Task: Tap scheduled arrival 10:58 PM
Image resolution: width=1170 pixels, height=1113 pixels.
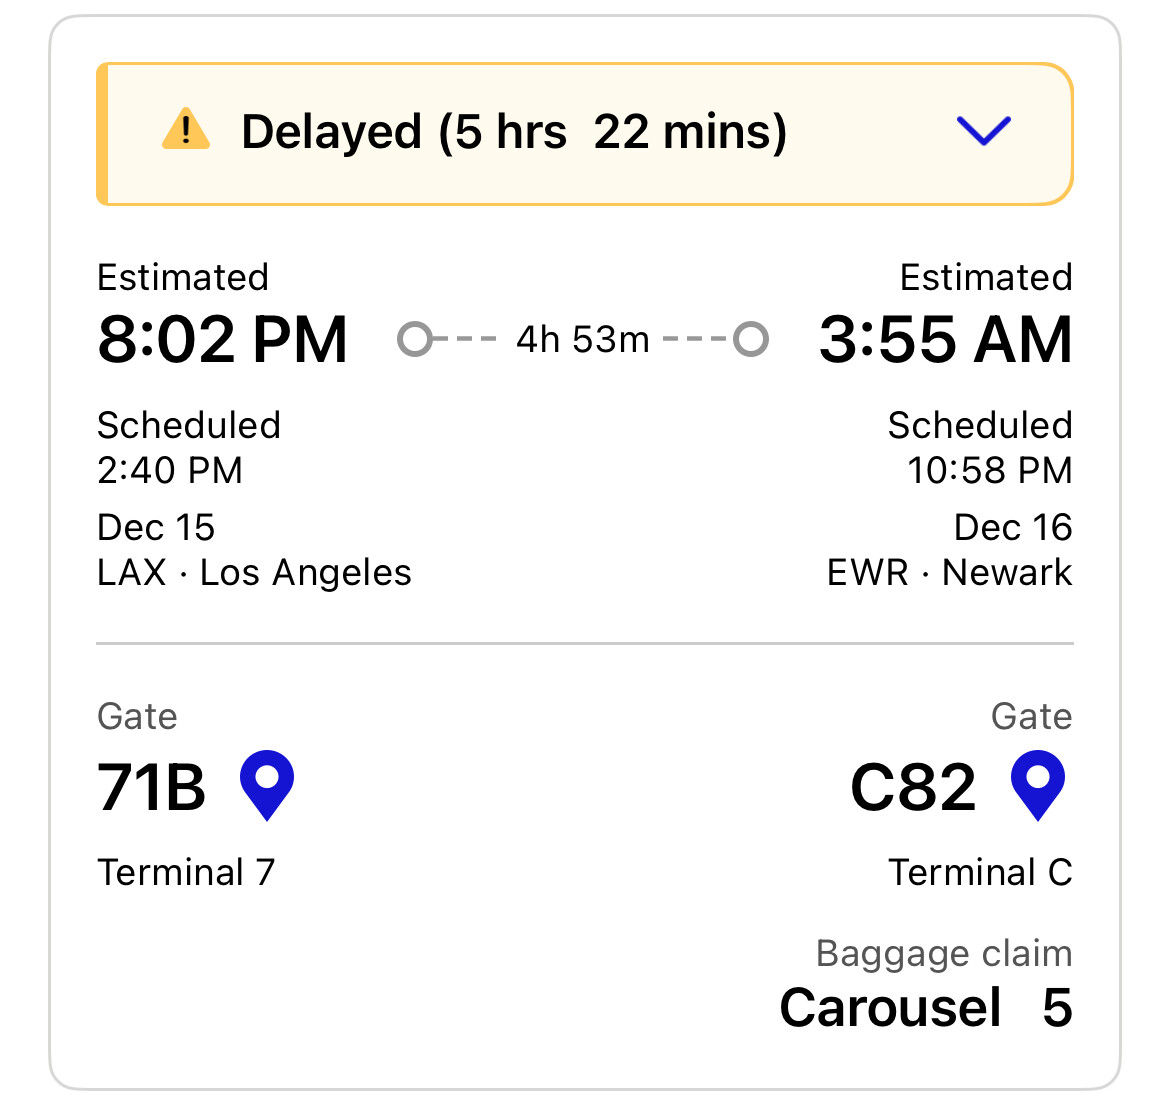Action: pyautogui.click(x=989, y=470)
